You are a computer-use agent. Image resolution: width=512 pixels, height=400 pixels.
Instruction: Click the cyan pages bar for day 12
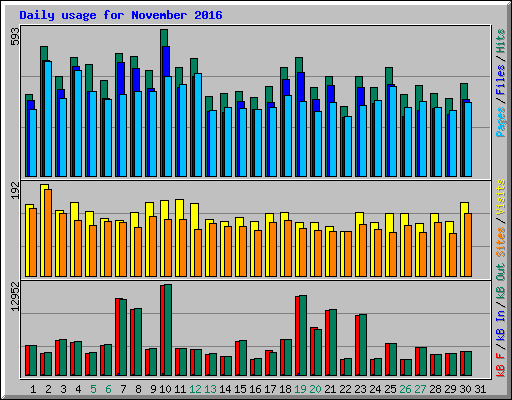[198, 125]
